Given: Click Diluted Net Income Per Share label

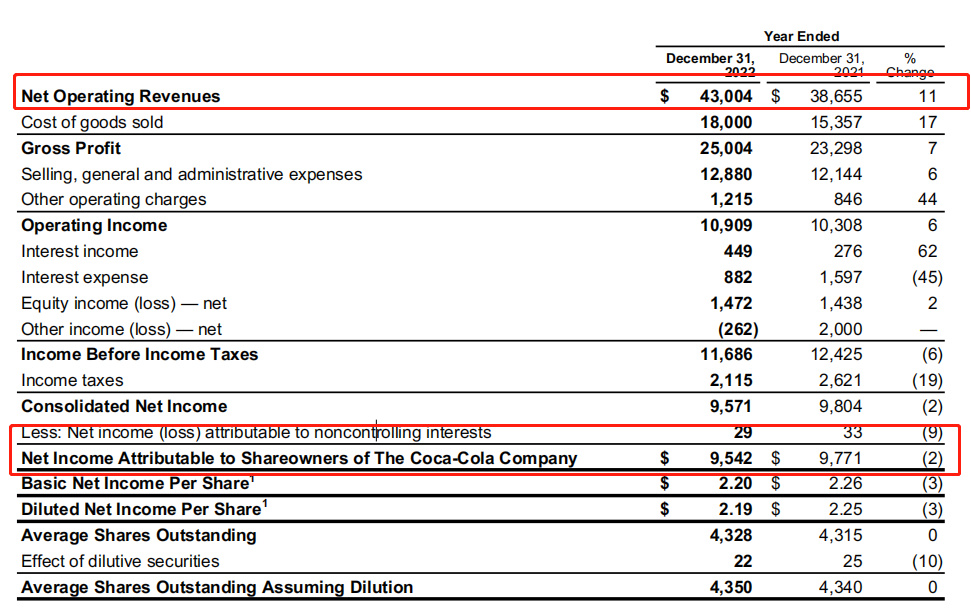Looking at the screenshot, I should (144, 509).
